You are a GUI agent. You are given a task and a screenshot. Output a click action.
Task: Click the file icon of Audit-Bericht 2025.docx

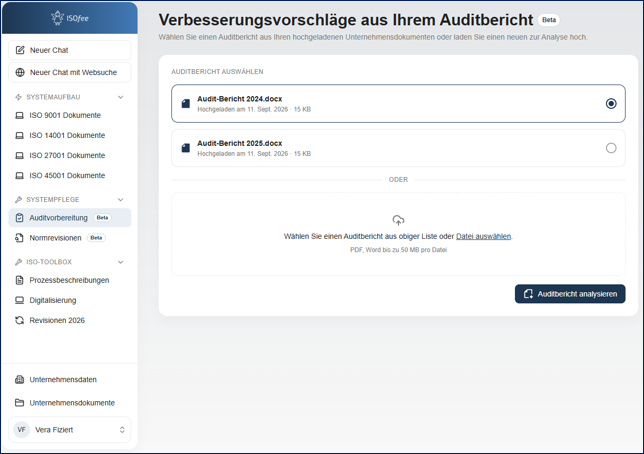click(186, 148)
